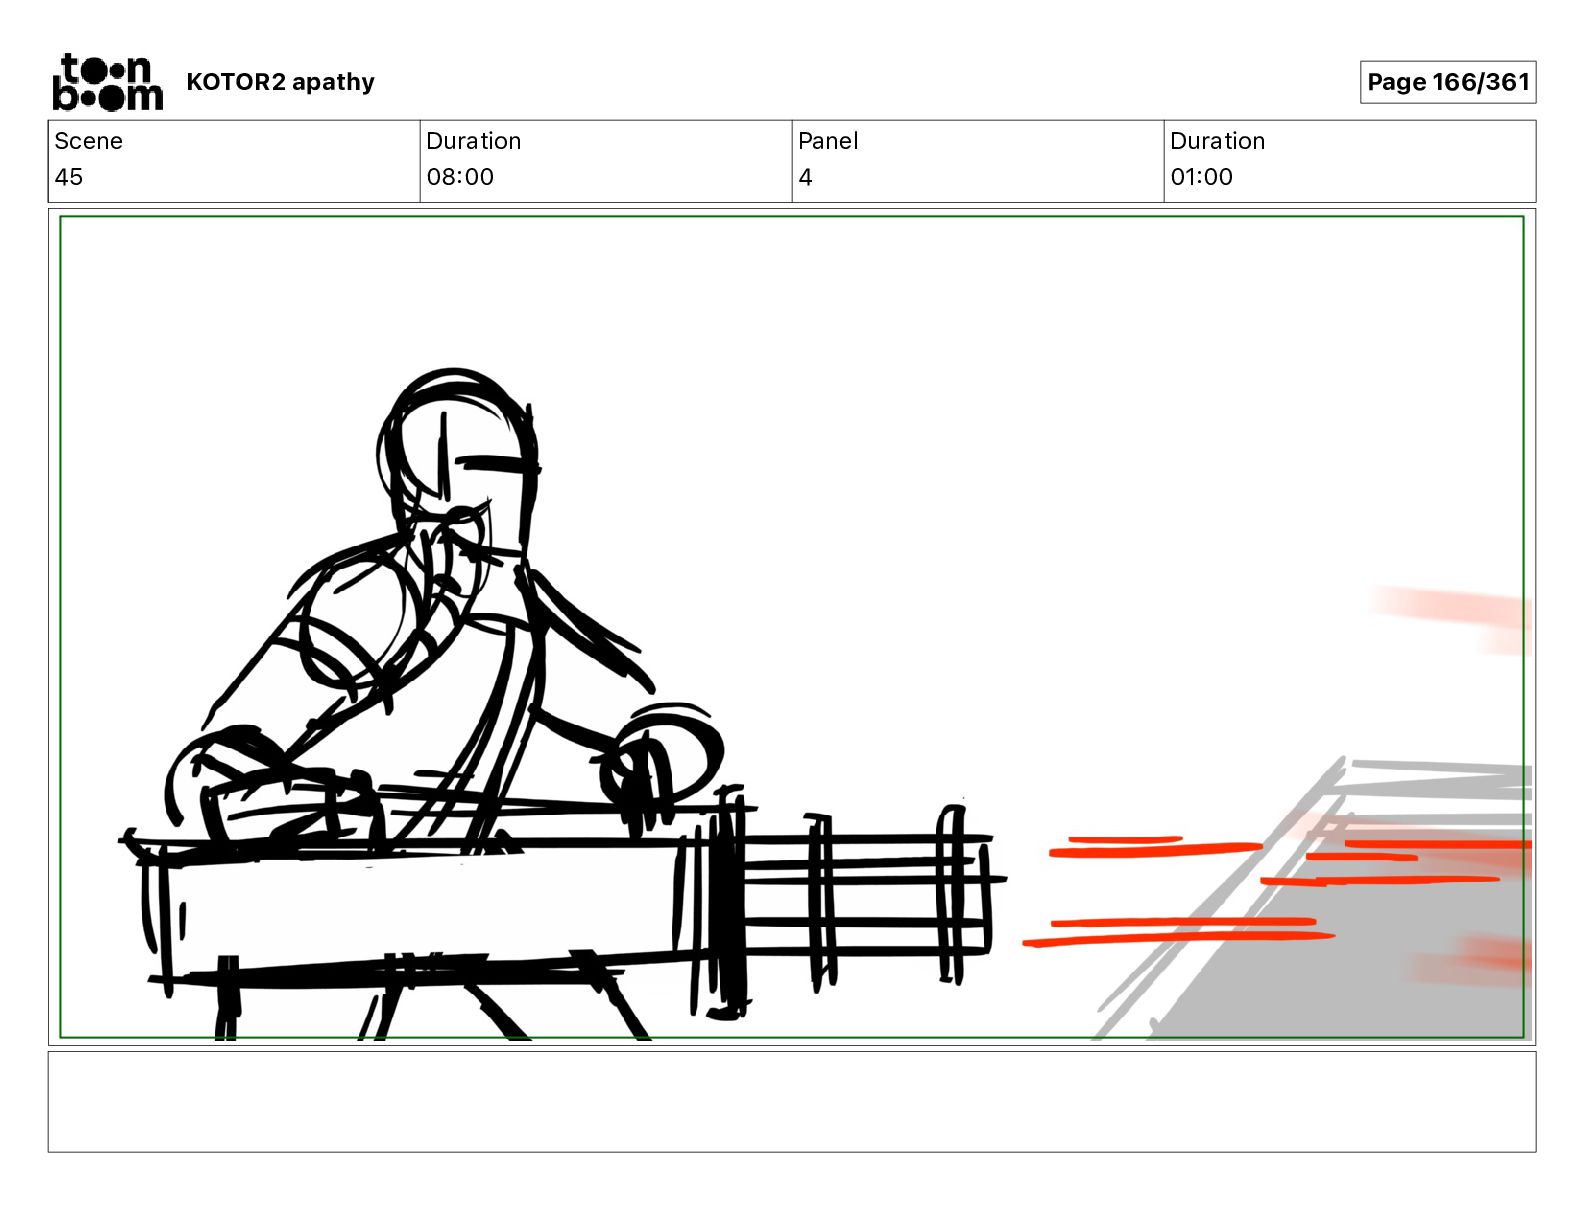The height and width of the screenshot is (1224, 1584).
Task: Select the 'KOTOR2 apathy' project title
Action: click(x=280, y=82)
